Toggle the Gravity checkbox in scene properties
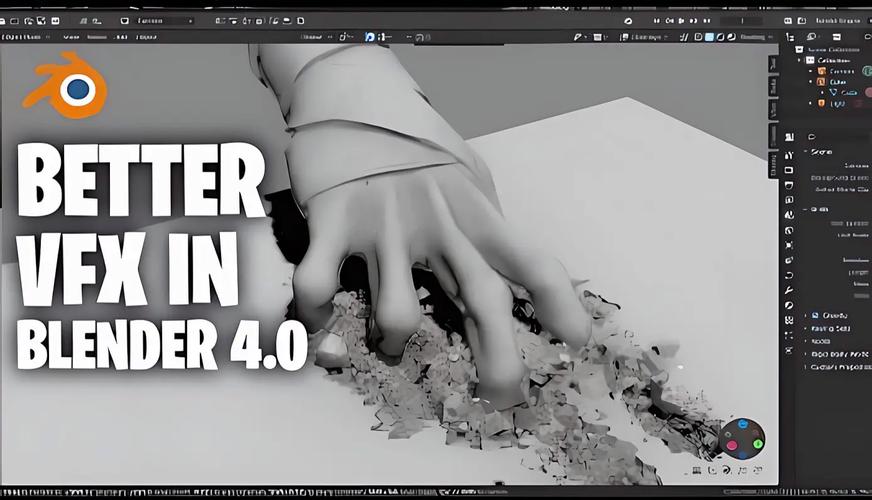 815,315
